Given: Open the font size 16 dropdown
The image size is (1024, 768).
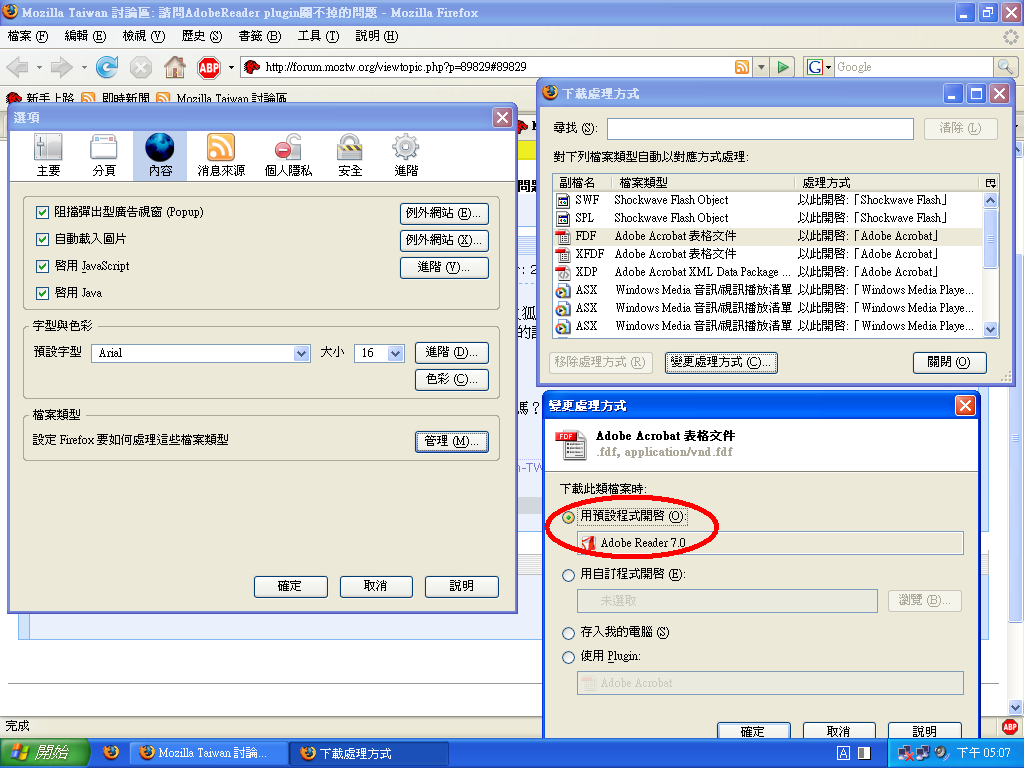Looking at the screenshot, I should (395, 353).
